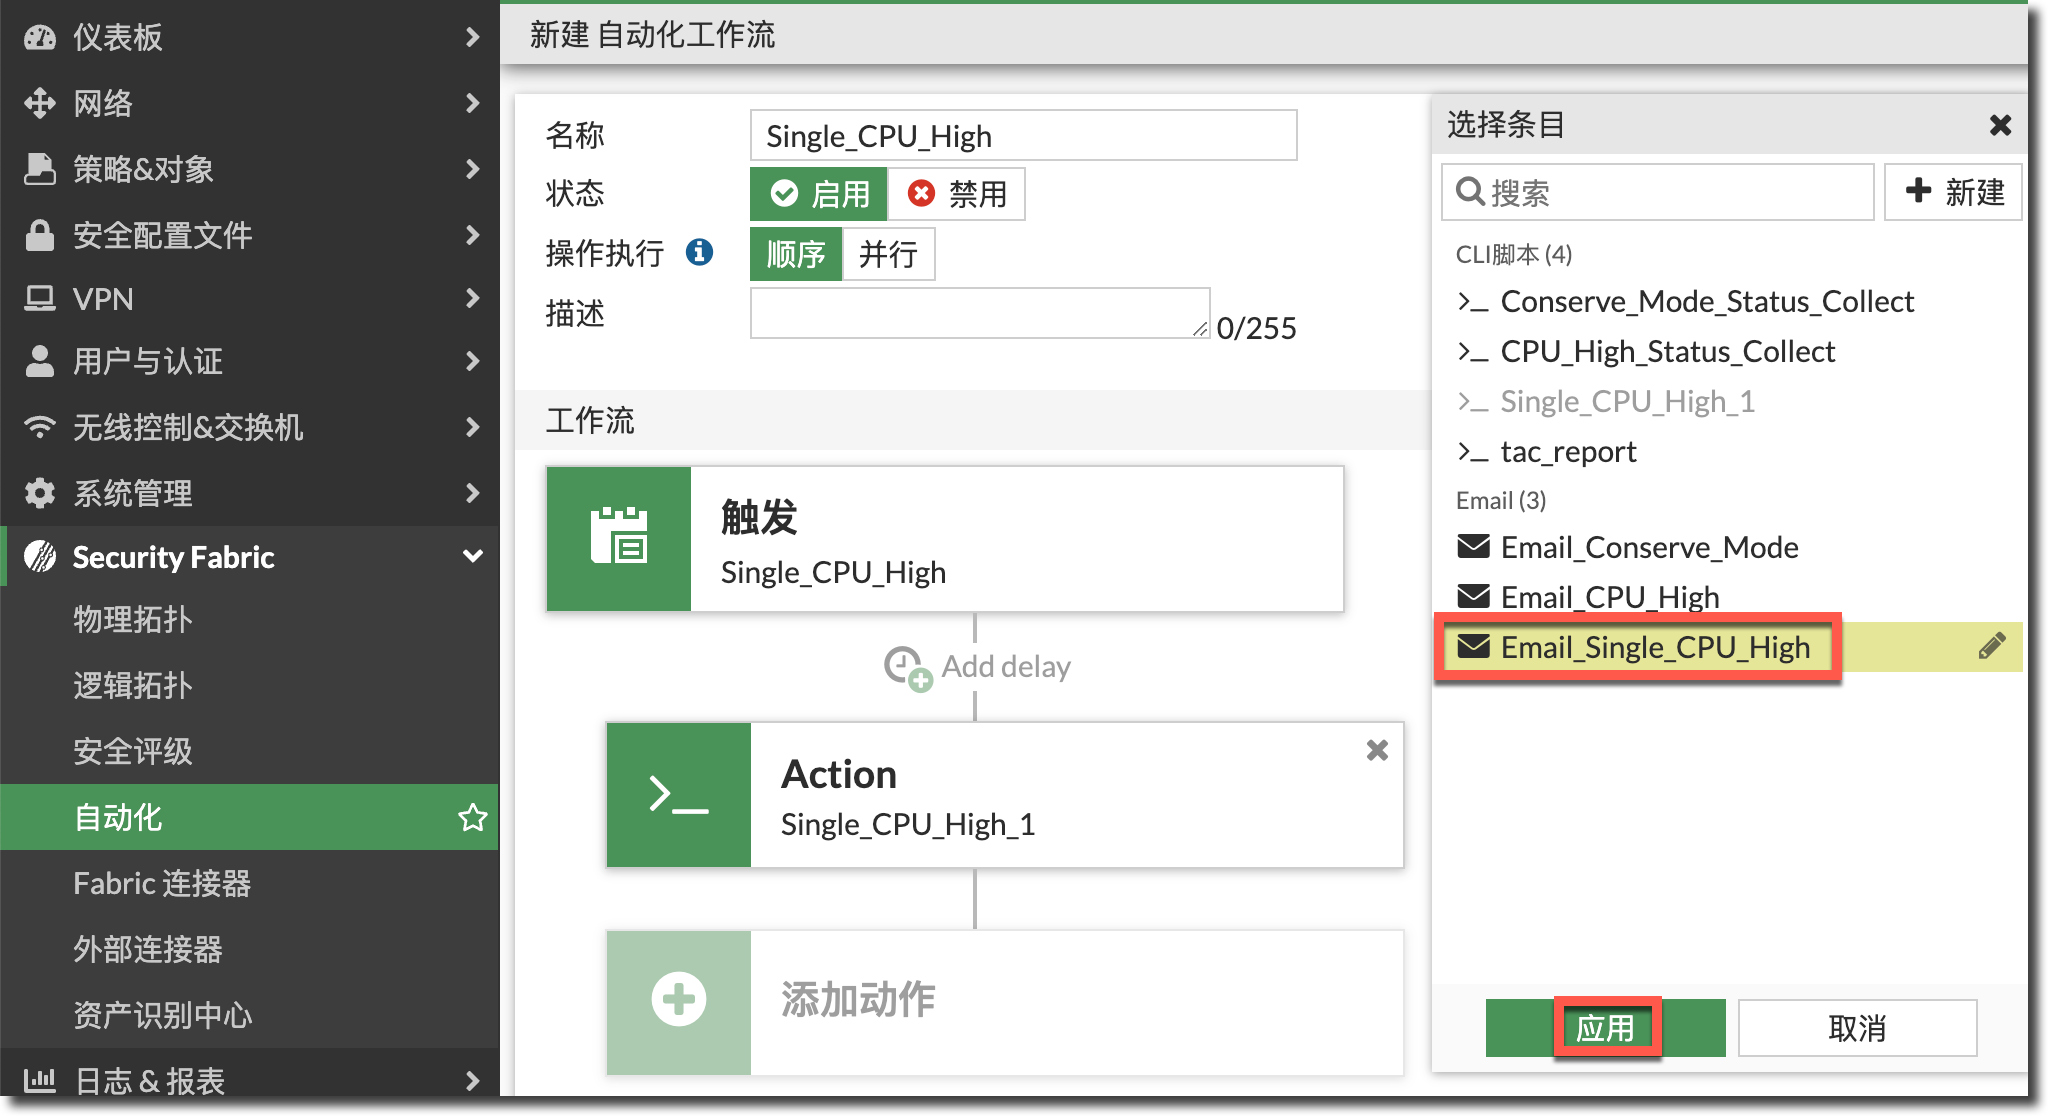Open the 安全评级 page
Image resolution: width=2048 pixels, height=1116 pixels.
[133, 751]
